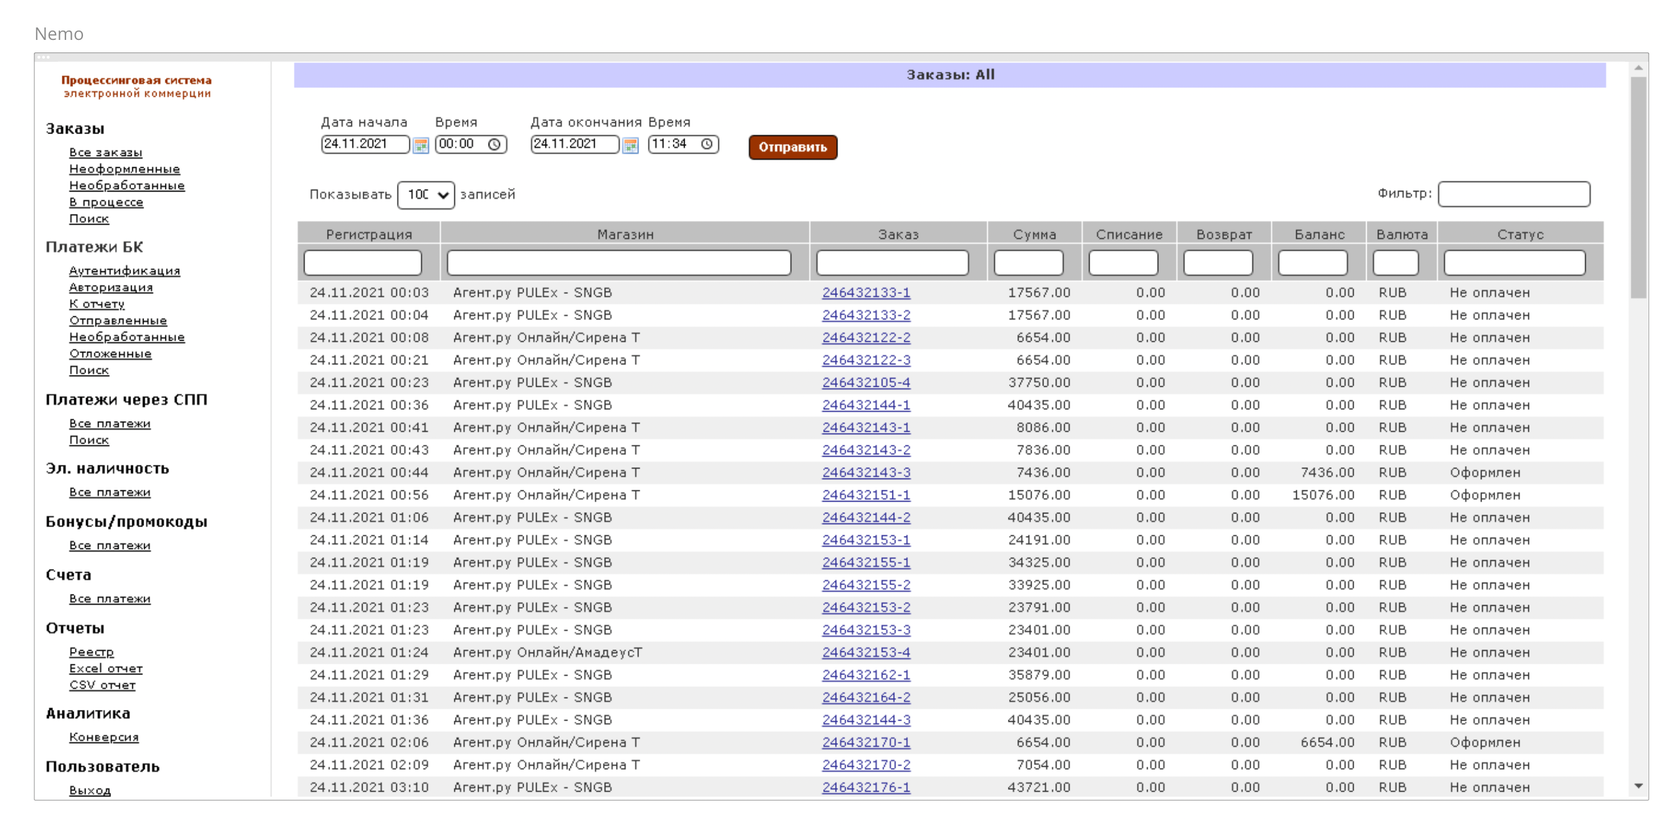Image resolution: width=1680 pixels, height=826 pixels.
Task: Open Все платежи under Эл. наличность
Action: pos(109,493)
